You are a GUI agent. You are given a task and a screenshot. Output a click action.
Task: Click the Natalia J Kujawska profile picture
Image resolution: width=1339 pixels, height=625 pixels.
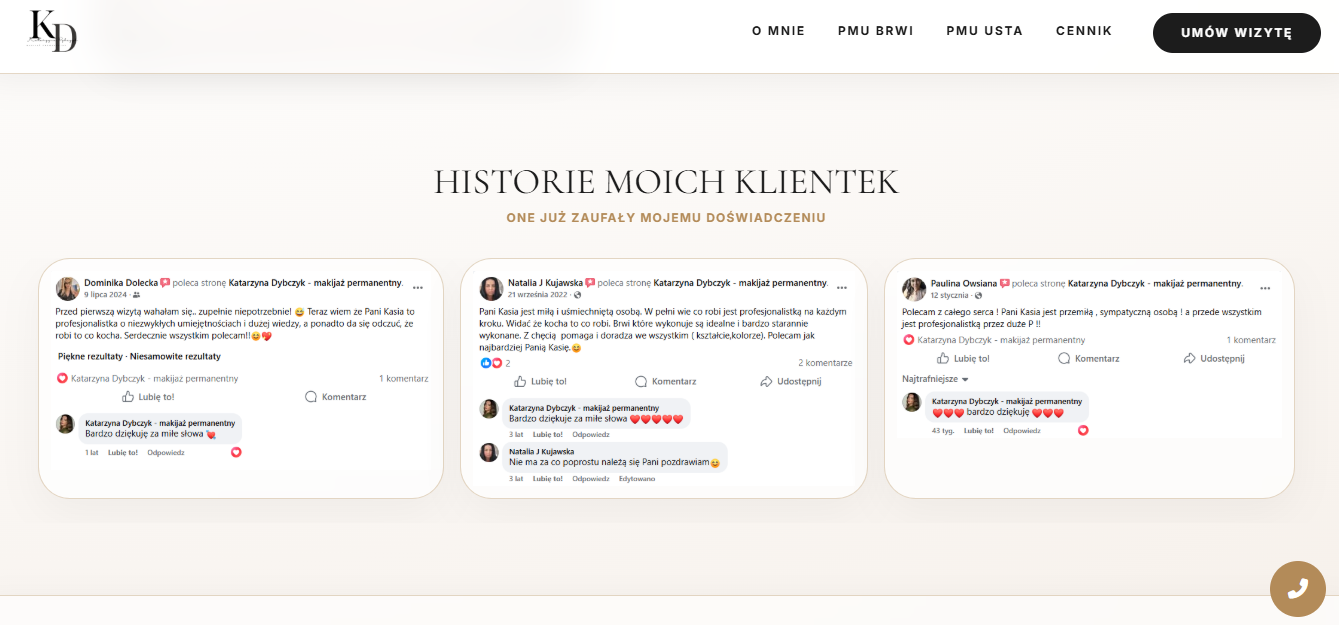[x=492, y=288]
